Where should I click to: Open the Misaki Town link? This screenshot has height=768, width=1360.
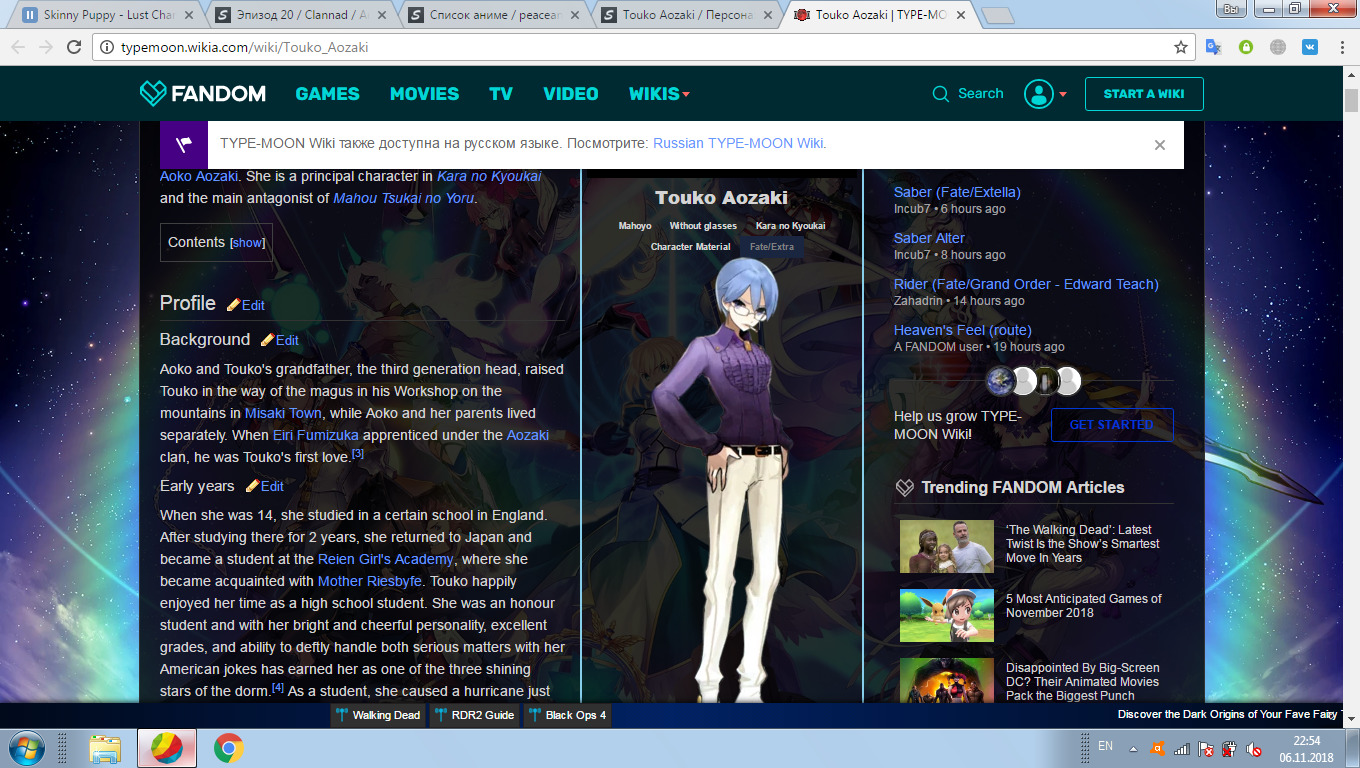[283, 413]
